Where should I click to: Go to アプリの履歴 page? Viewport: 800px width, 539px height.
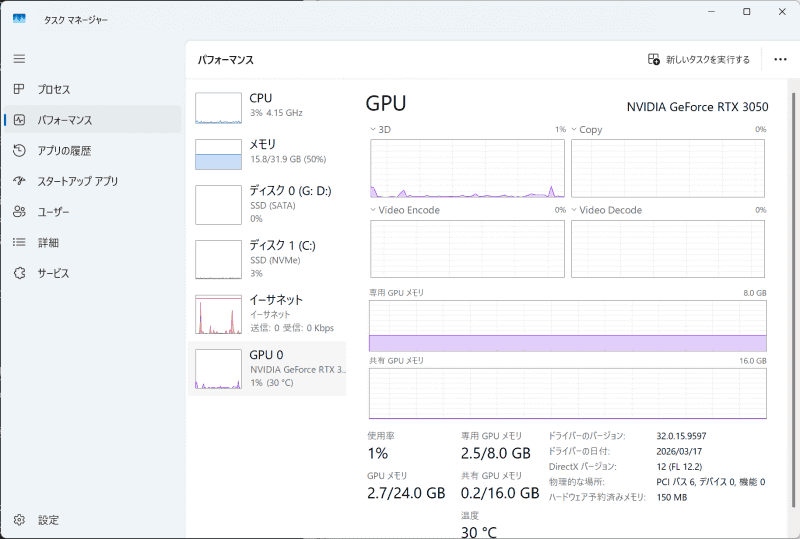click(92, 151)
